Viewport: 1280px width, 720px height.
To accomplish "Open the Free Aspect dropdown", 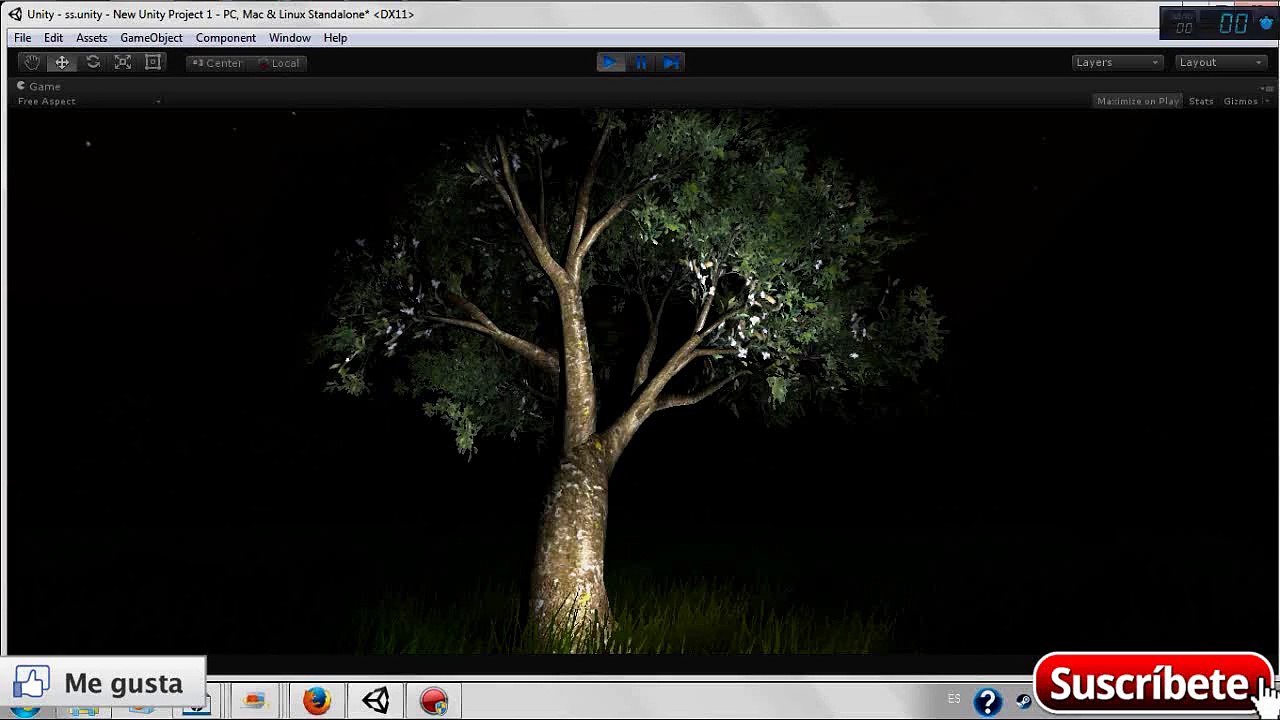I will pos(88,101).
